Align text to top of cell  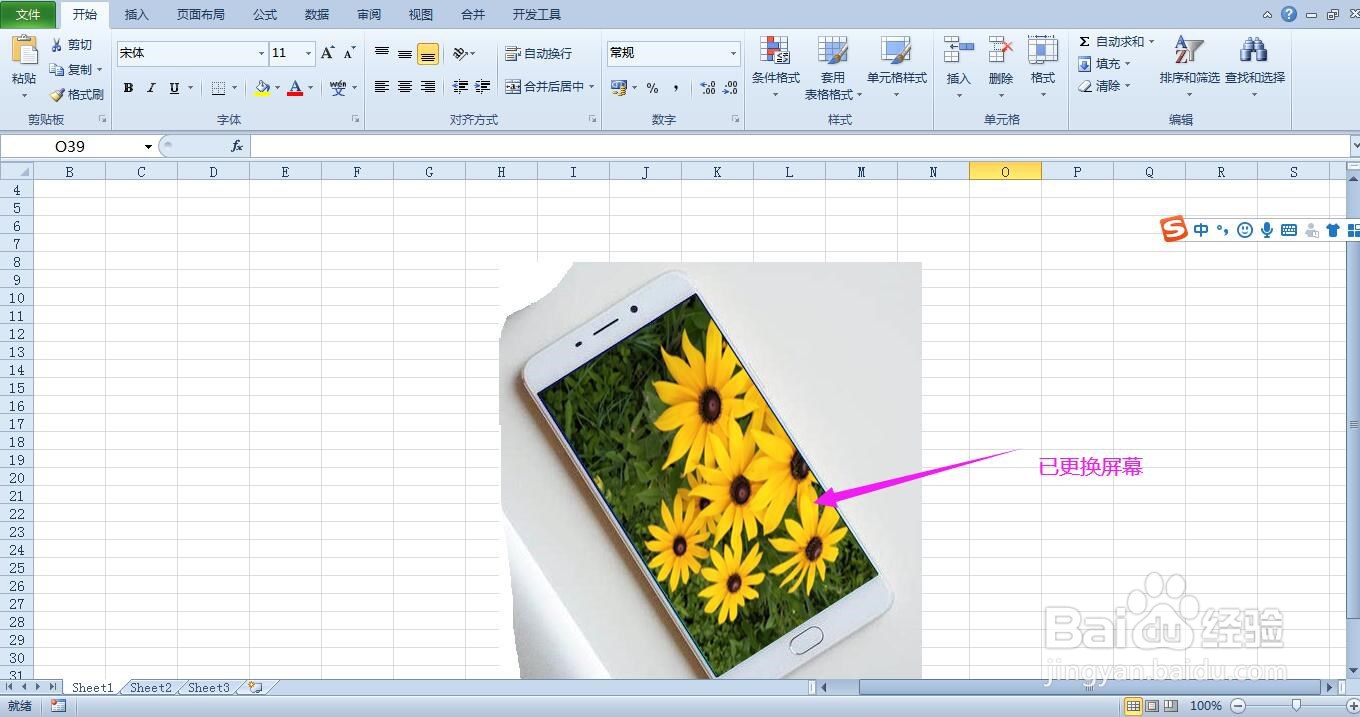click(382, 53)
